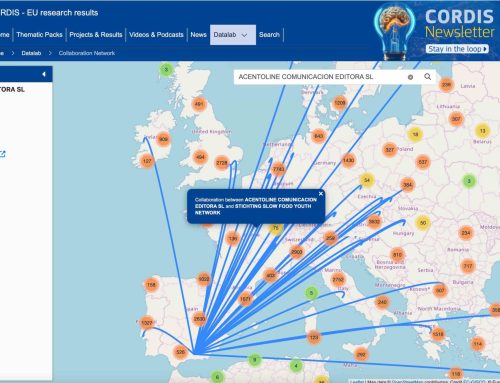
Task: Click the 2630 cluster in eastern Spain
Action: click(199, 319)
